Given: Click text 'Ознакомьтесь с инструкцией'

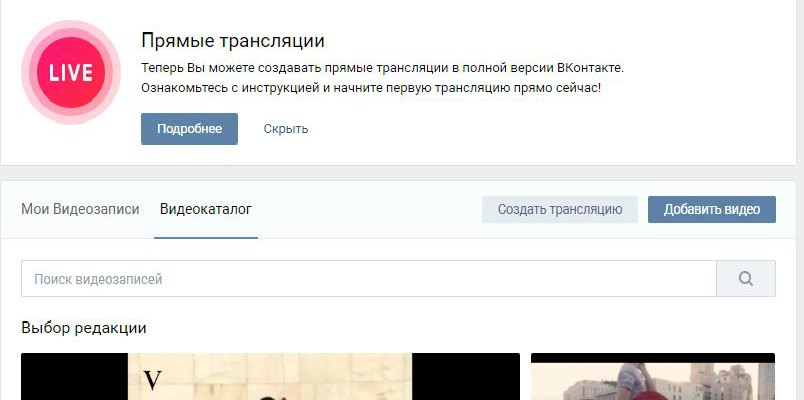Looking at the screenshot, I should tap(230, 88).
